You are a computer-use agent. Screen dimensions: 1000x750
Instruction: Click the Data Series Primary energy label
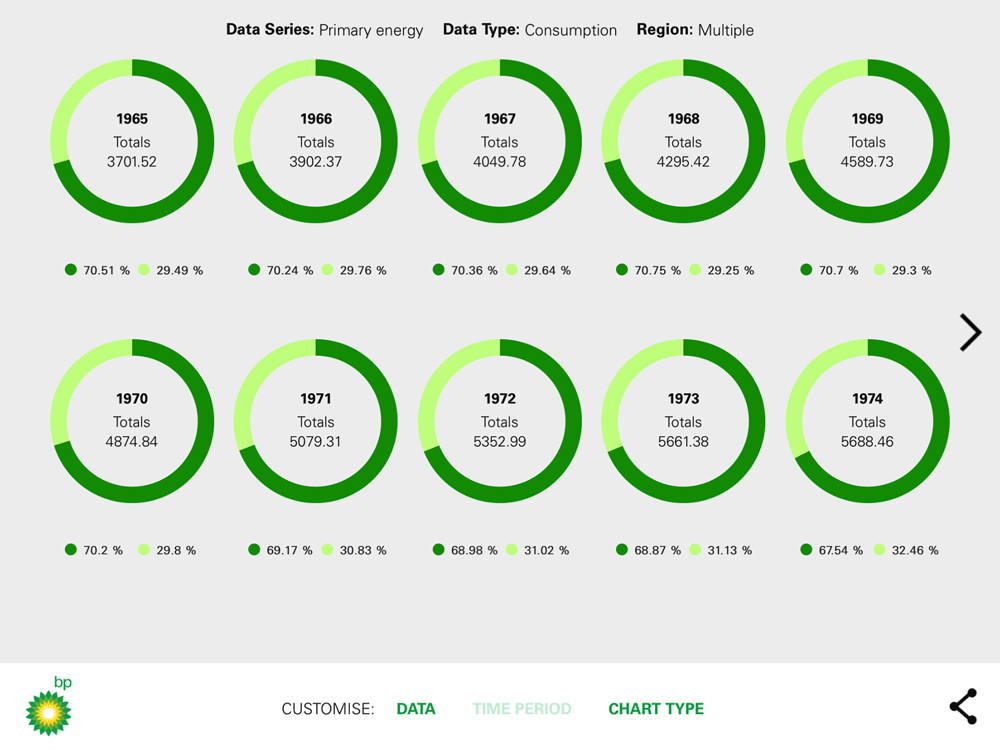click(325, 30)
